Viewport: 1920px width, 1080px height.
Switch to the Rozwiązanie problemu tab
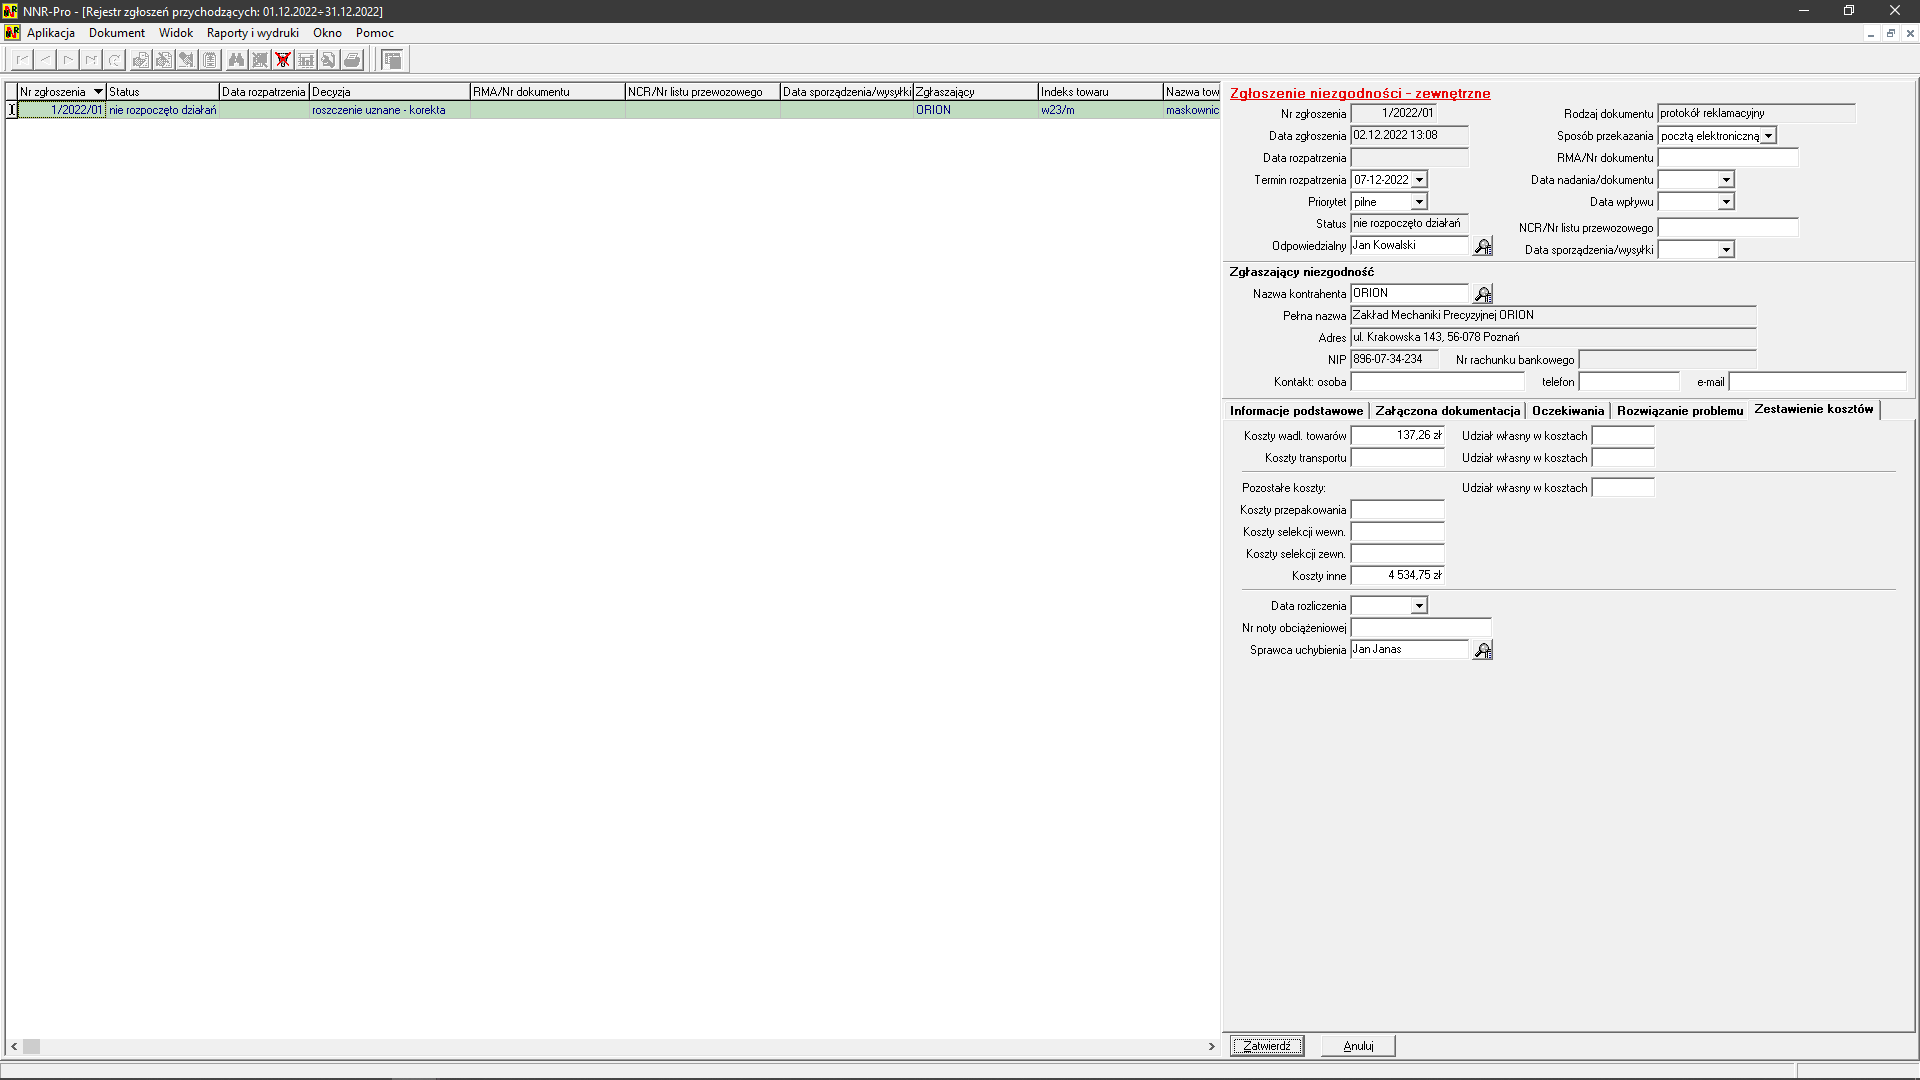tap(1679, 411)
